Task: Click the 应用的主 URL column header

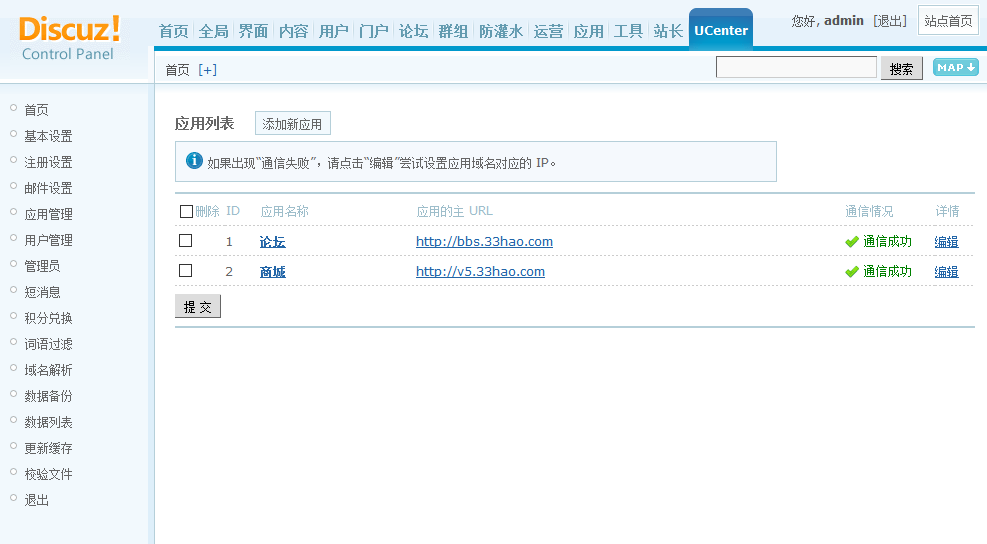Action: point(454,211)
